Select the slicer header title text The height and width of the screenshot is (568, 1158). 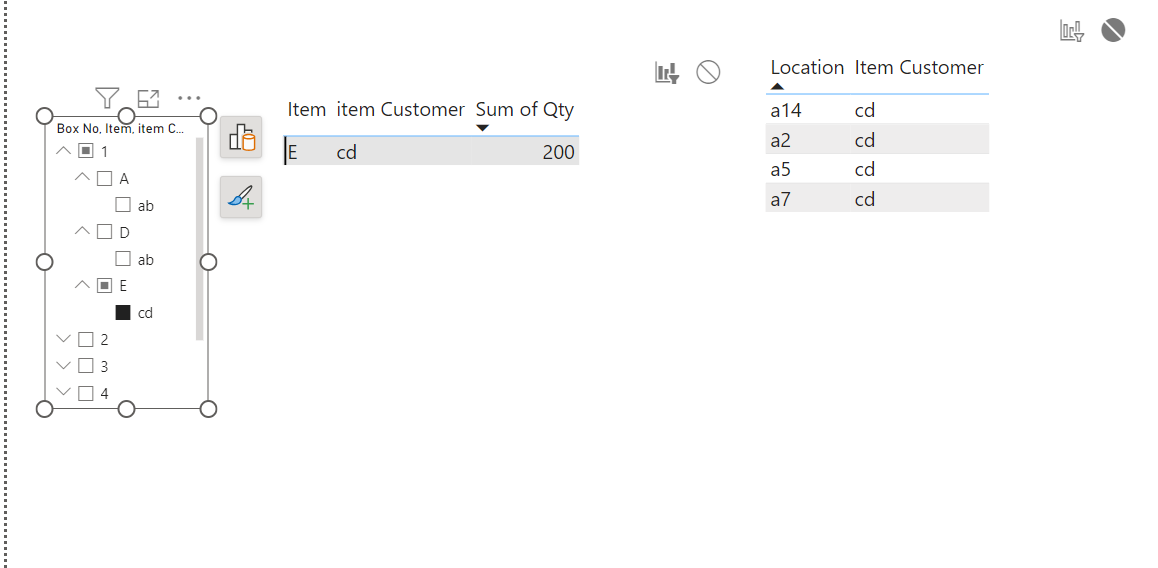tap(120, 129)
